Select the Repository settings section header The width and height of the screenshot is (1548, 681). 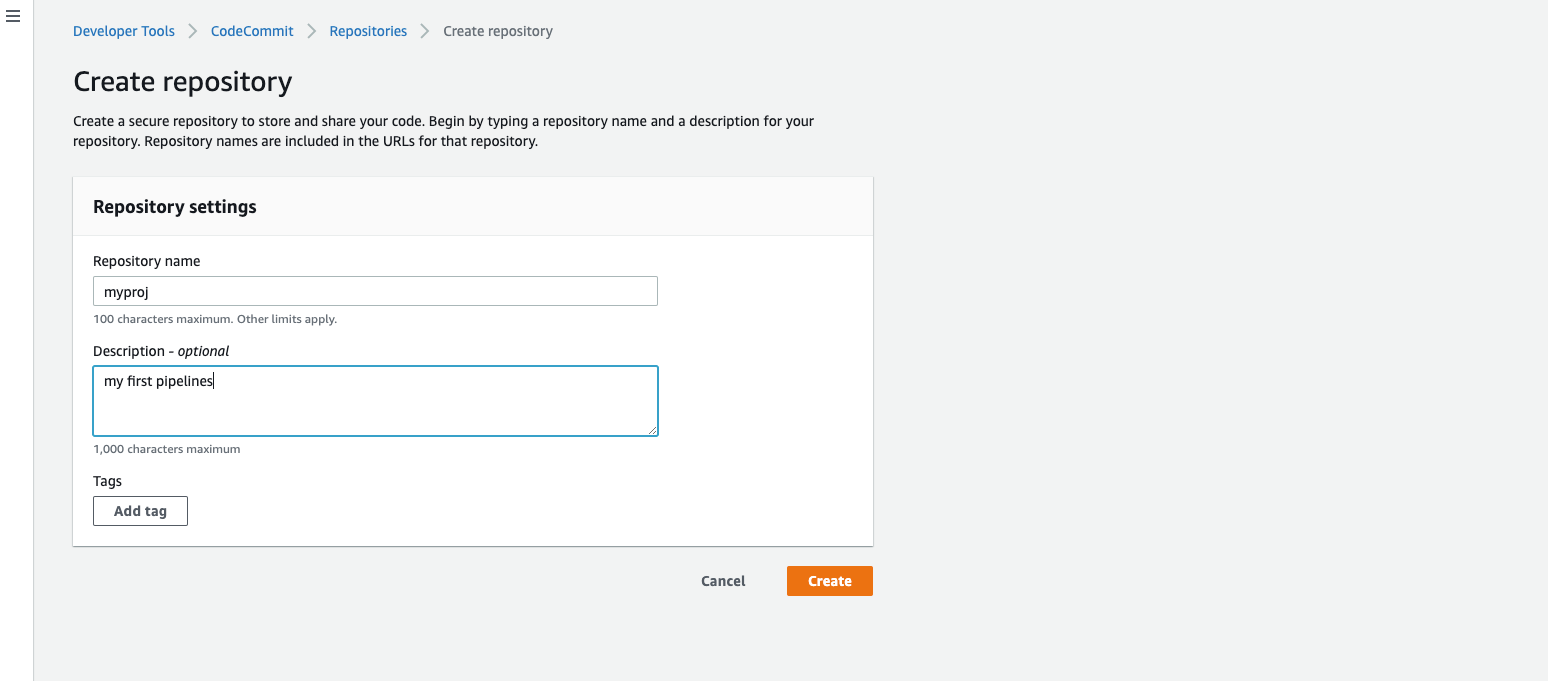click(174, 206)
